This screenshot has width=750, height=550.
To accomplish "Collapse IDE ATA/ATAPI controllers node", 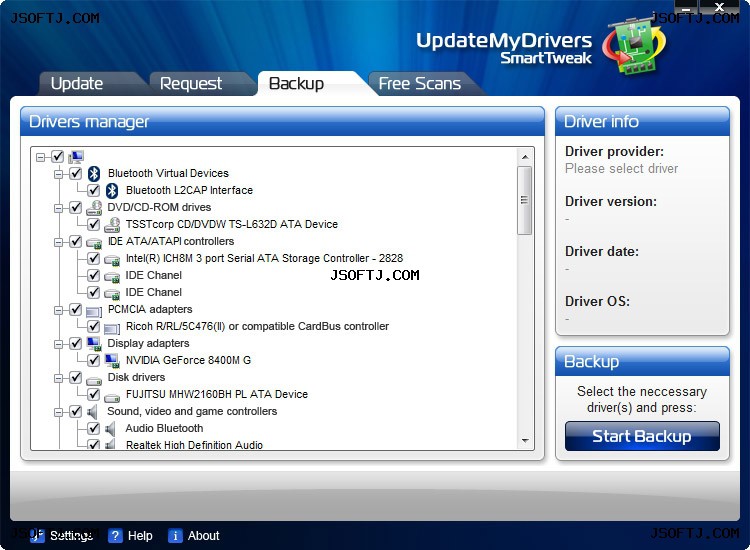I will 58,242.
